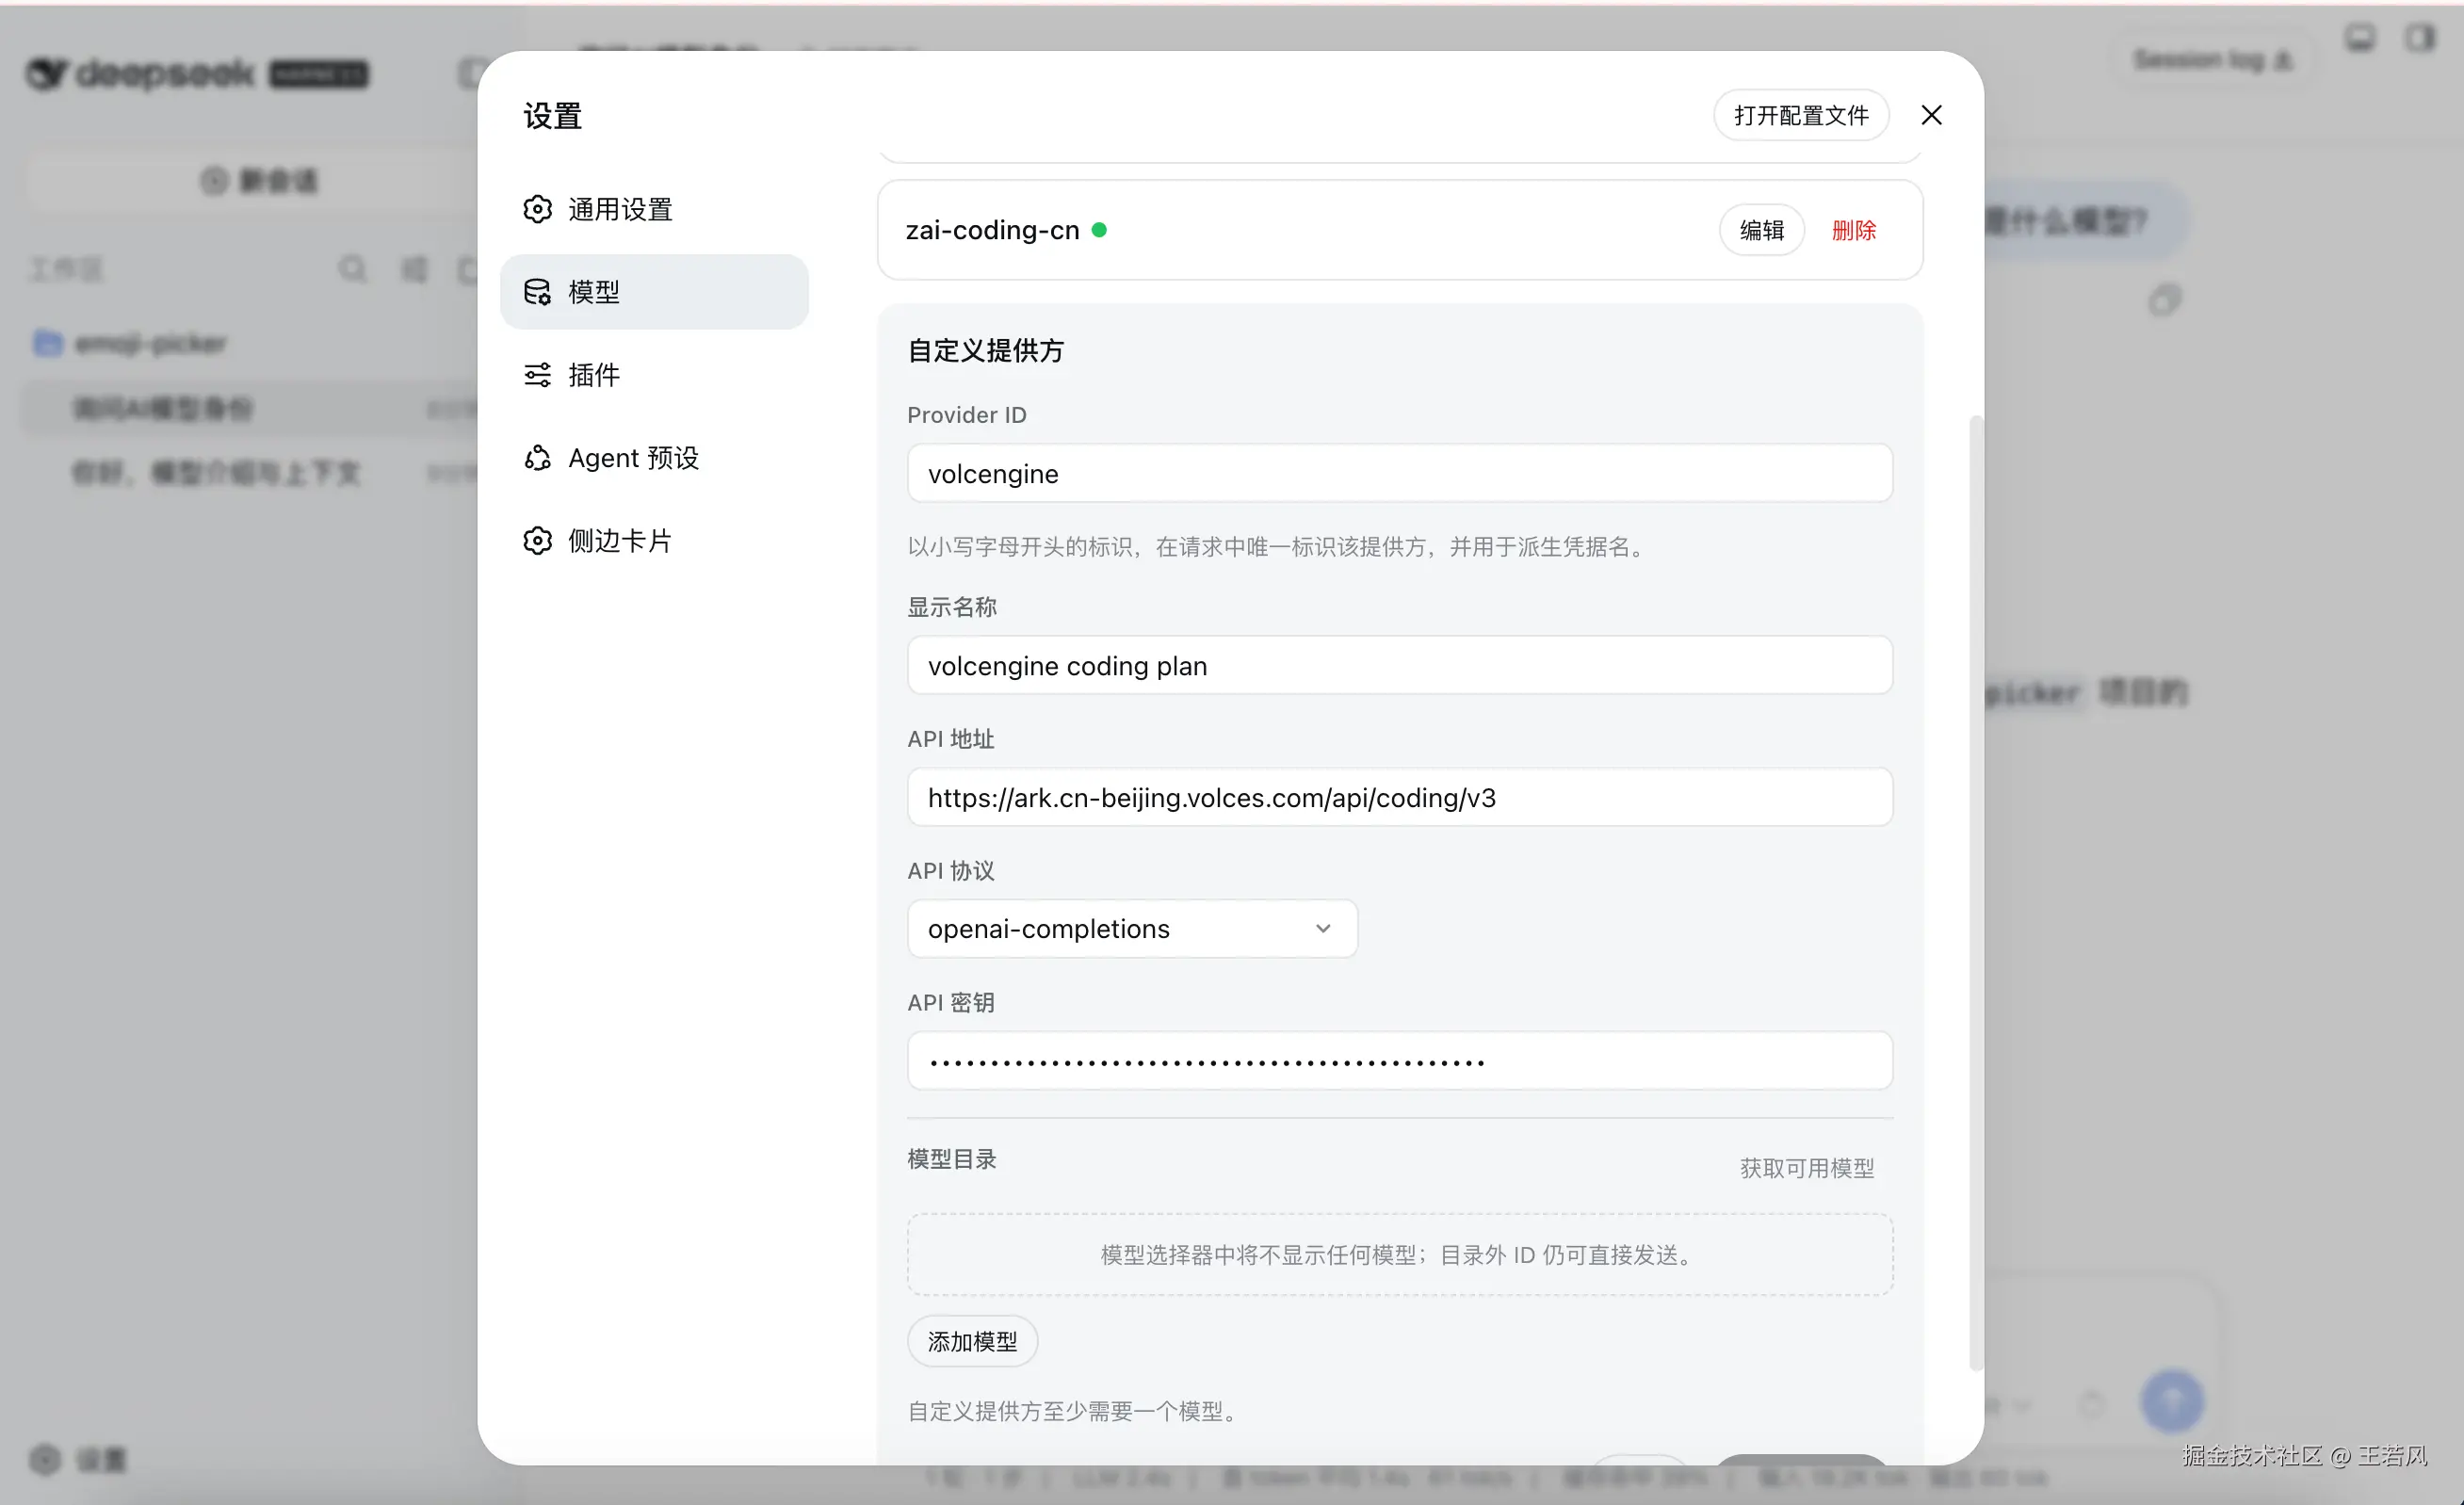The image size is (2464, 1505).
Task: Open the emoji-picker workspace folder in background
Action: (x=130, y=343)
